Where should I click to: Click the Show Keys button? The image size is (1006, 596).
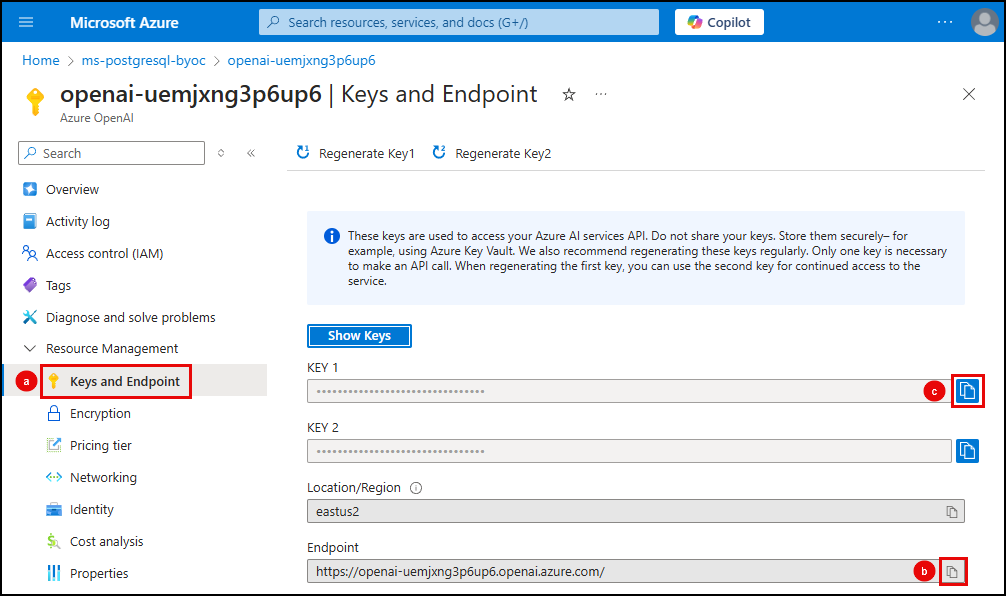click(x=359, y=336)
